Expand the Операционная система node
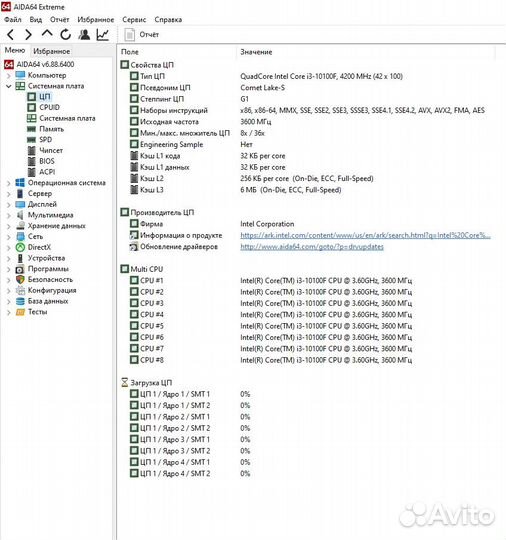The width and height of the screenshot is (506, 540). click(x=9, y=183)
